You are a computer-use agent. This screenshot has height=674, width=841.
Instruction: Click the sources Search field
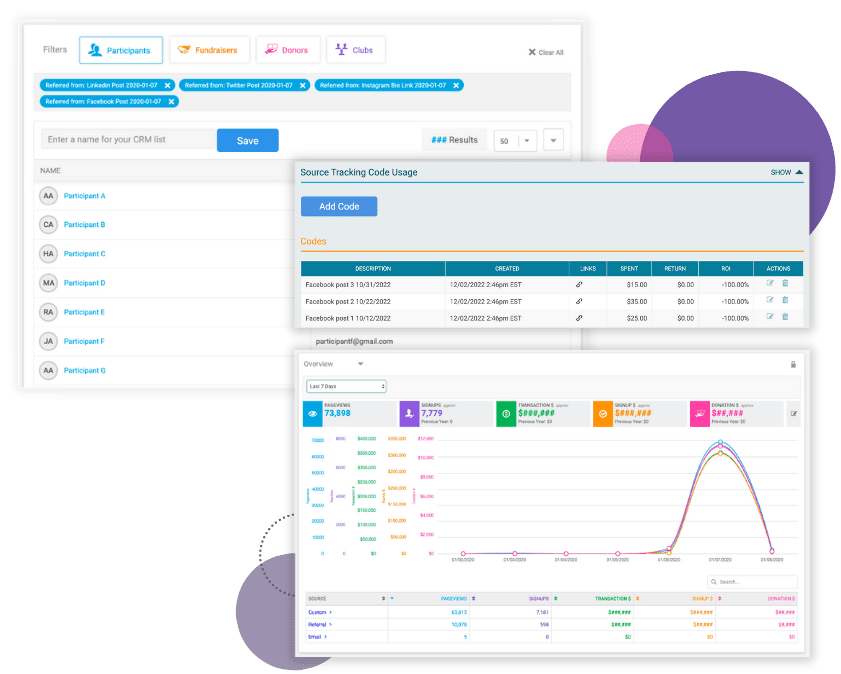tap(753, 582)
